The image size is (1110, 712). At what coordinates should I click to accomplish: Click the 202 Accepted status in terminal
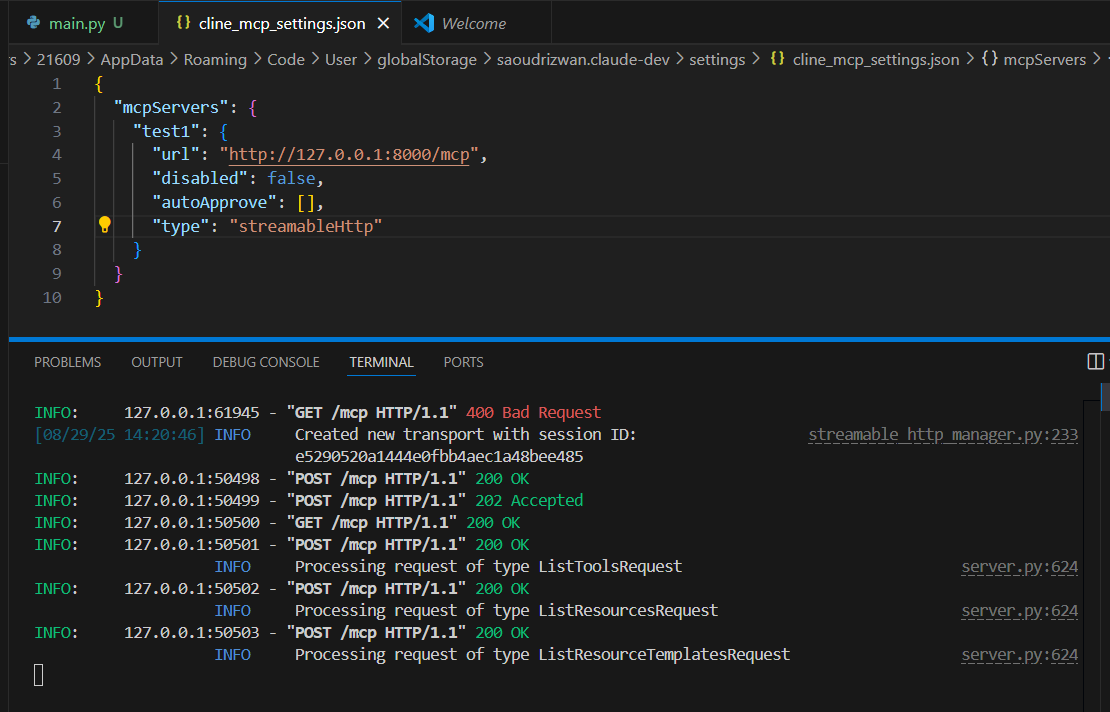[x=529, y=500]
